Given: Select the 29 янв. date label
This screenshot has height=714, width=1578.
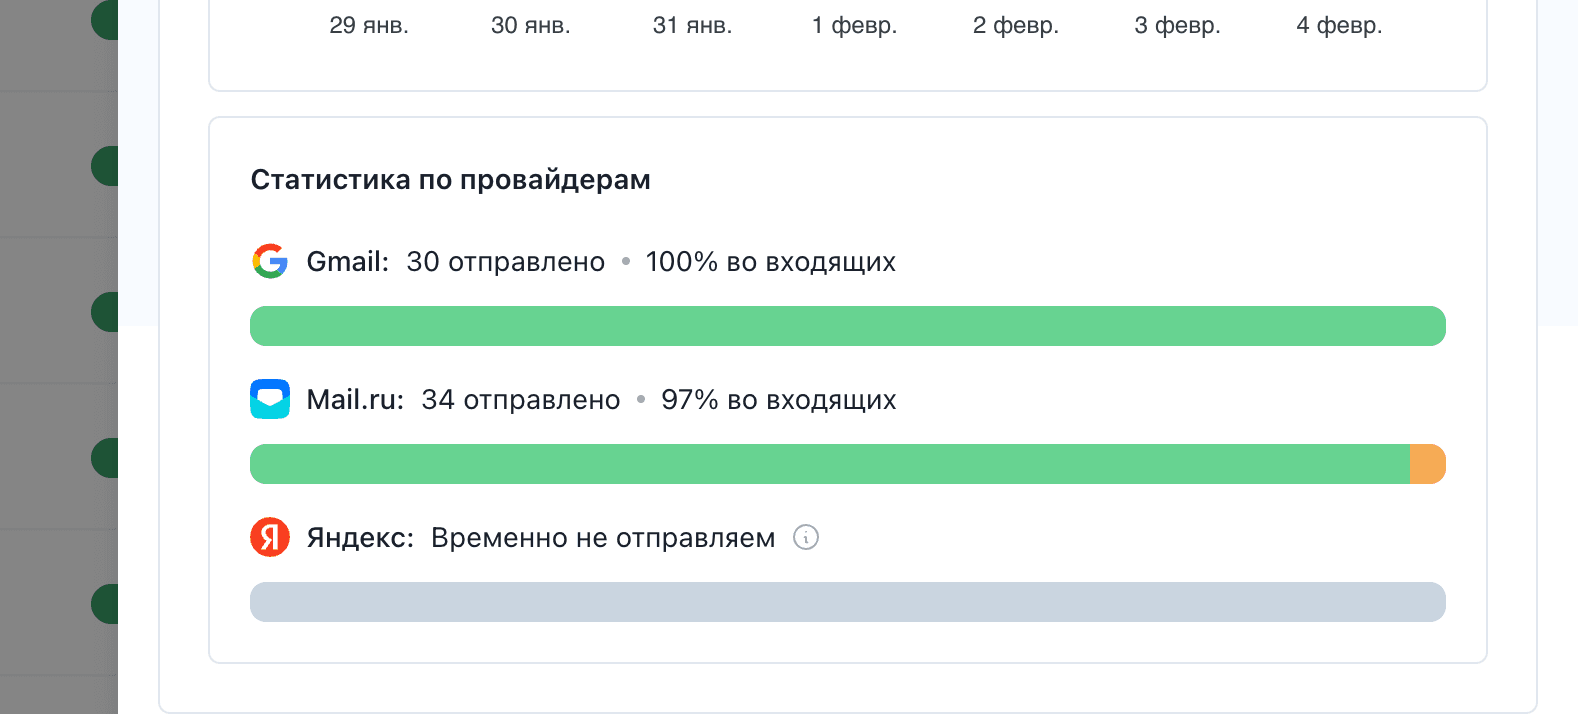Looking at the screenshot, I should 369,25.
